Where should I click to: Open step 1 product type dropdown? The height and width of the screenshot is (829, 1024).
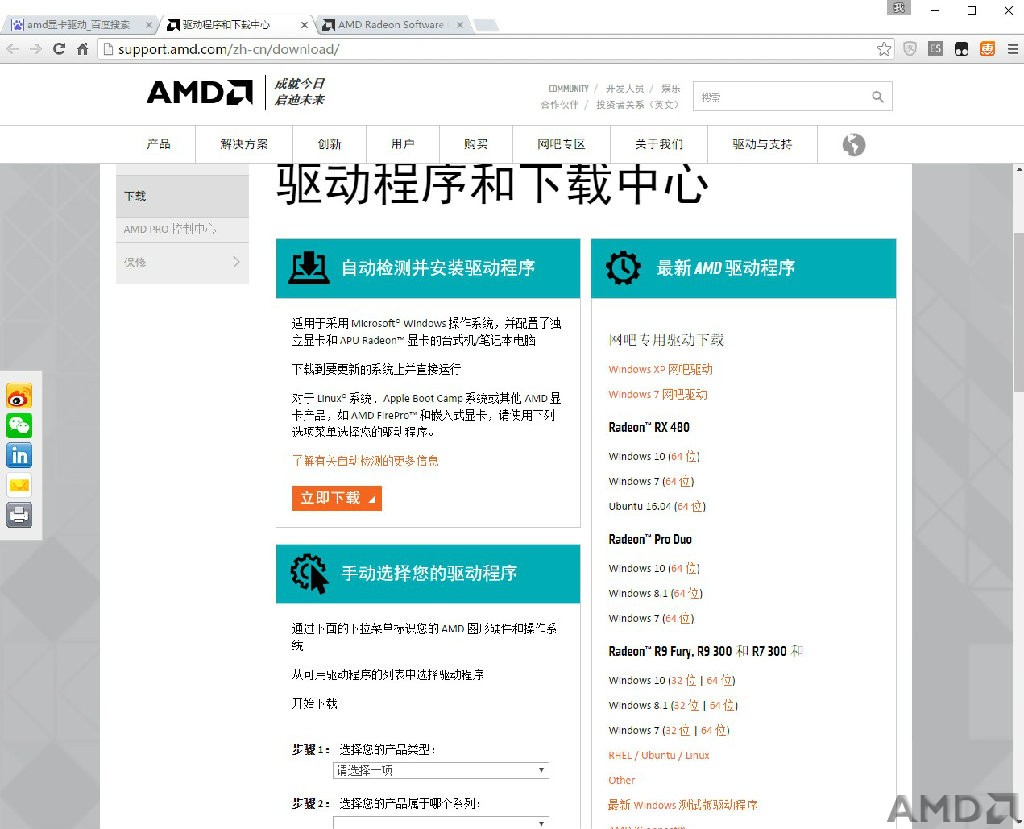(x=441, y=771)
